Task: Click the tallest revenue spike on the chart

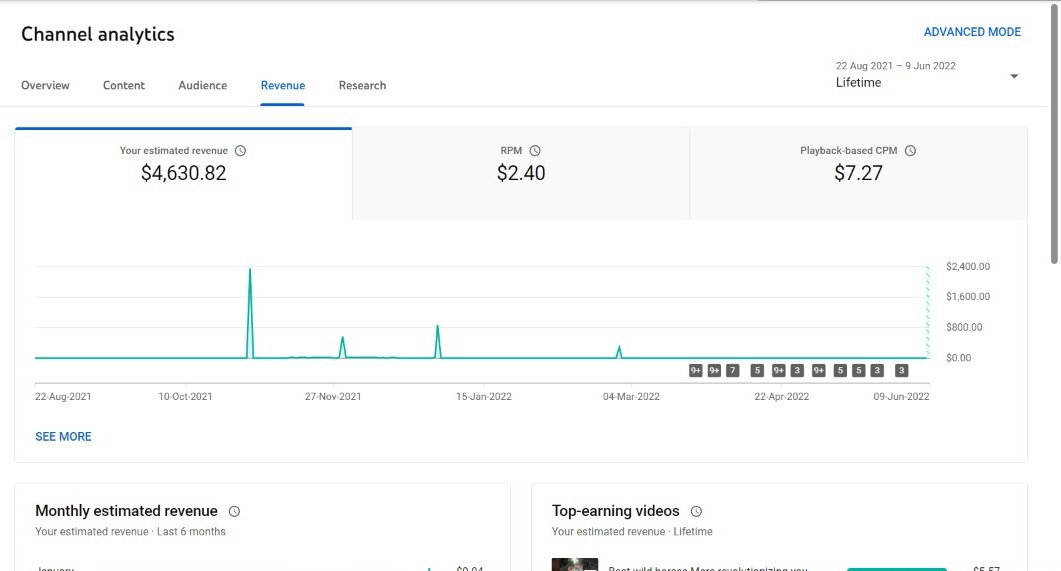Action: point(250,313)
